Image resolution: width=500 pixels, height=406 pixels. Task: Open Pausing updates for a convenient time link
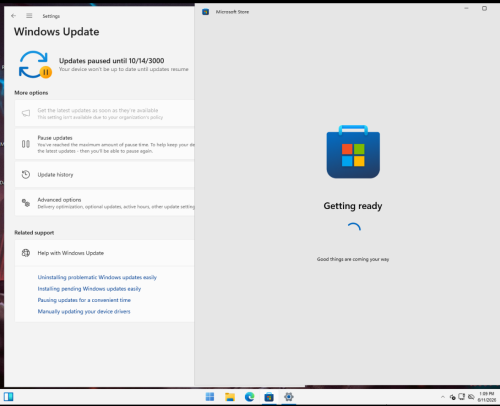[x=84, y=300]
